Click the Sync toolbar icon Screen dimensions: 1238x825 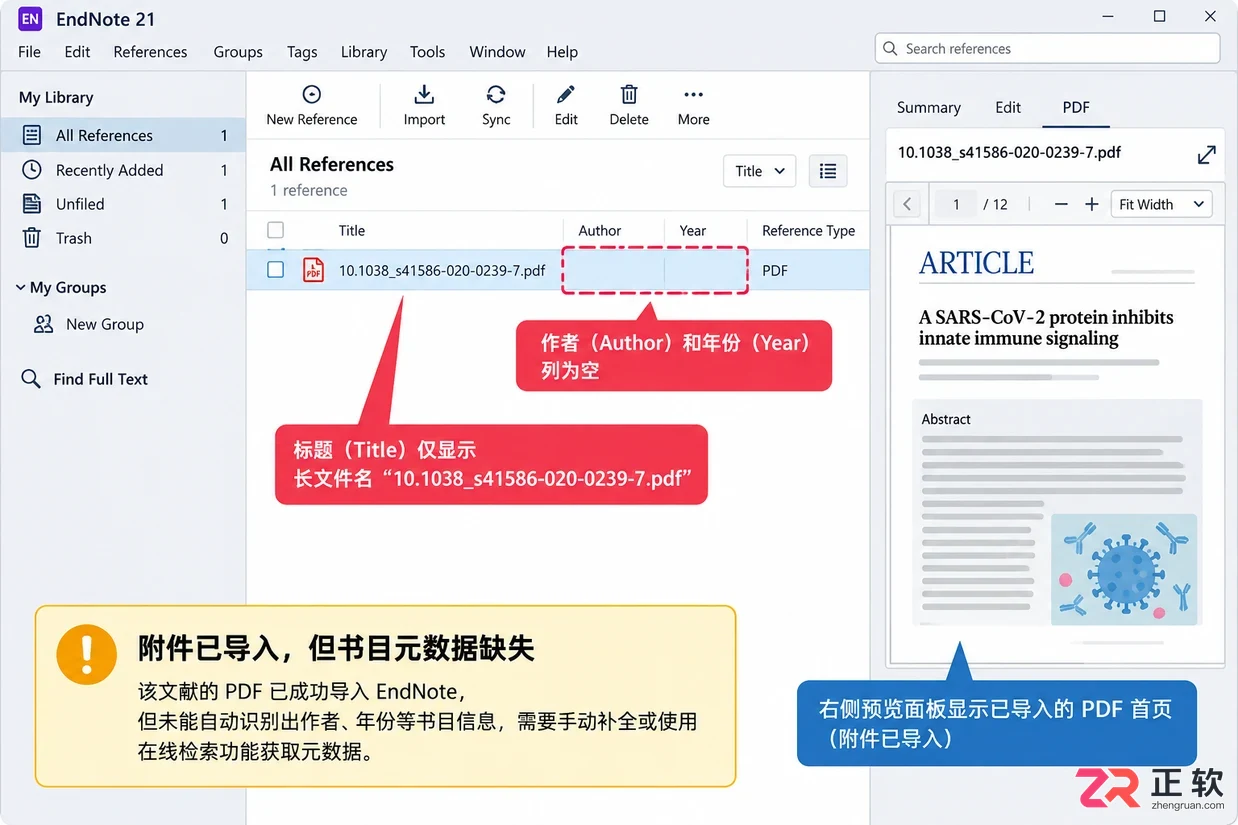496,94
